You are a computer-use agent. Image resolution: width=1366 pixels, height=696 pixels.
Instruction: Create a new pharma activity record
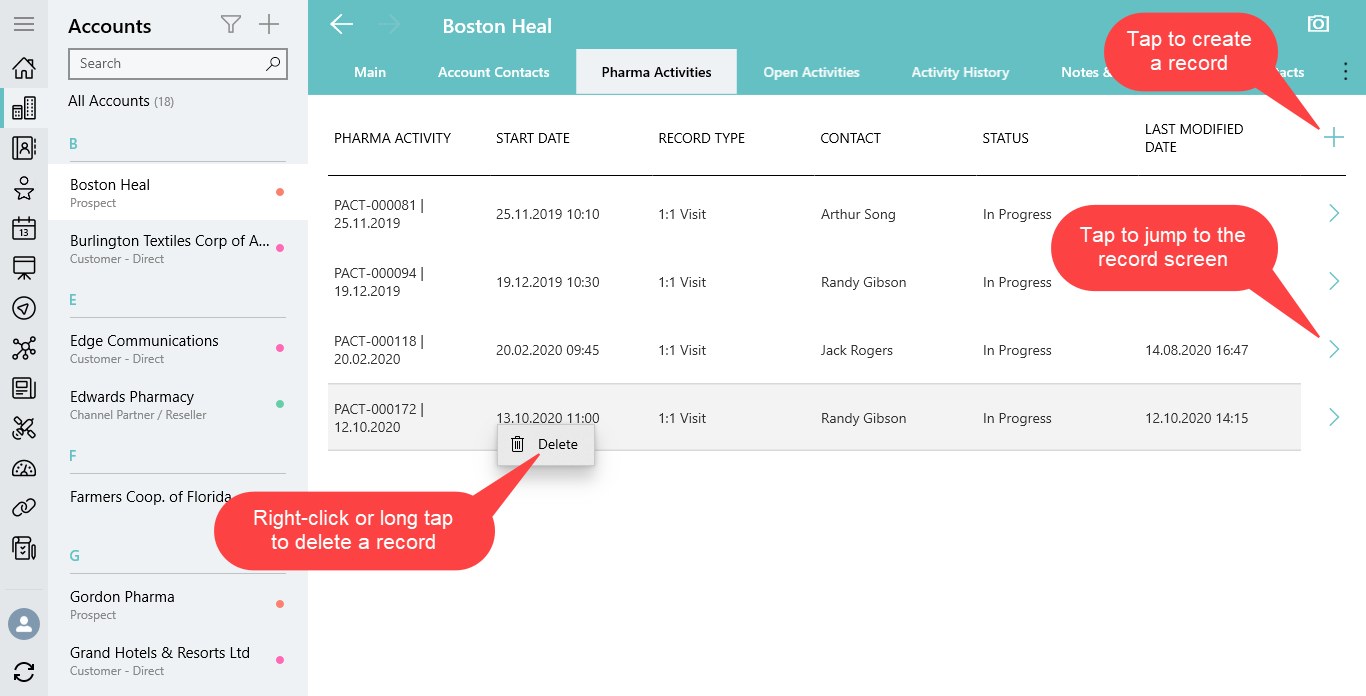(x=1333, y=138)
